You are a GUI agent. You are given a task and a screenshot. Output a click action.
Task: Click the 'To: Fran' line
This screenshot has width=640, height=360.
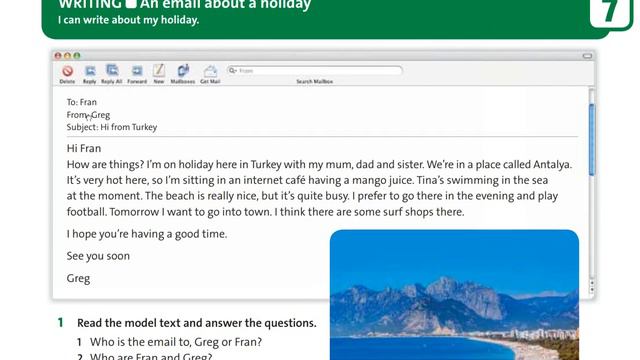click(x=82, y=102)
